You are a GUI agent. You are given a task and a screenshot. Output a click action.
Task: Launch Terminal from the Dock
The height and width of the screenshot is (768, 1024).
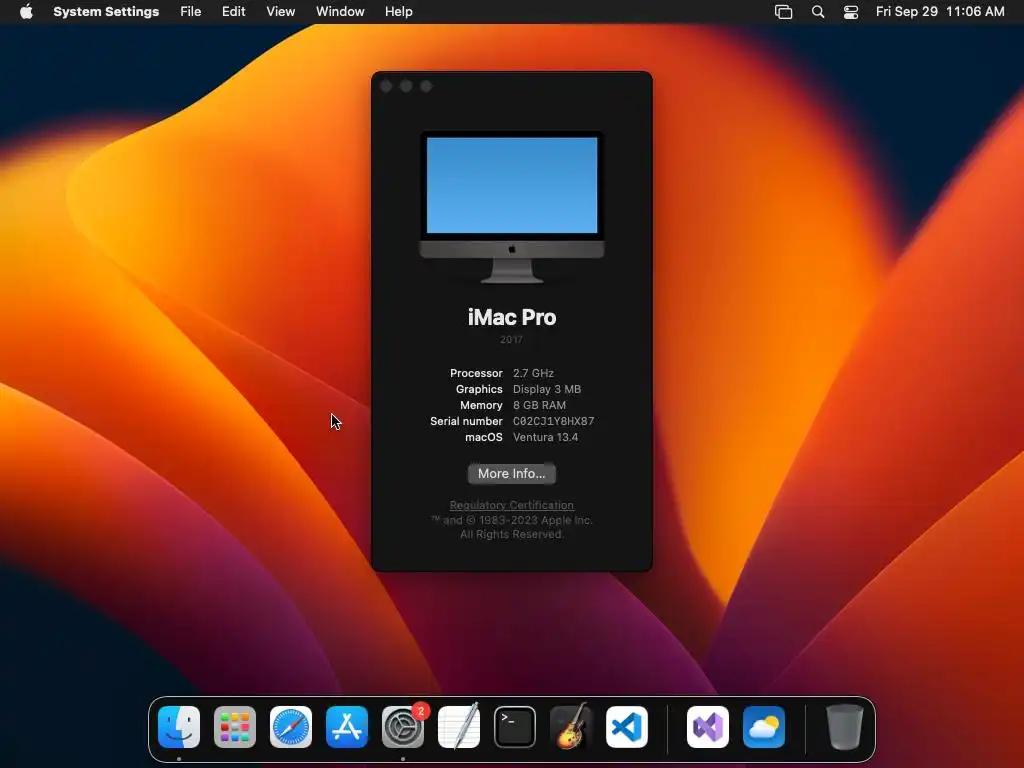[515, 727]
